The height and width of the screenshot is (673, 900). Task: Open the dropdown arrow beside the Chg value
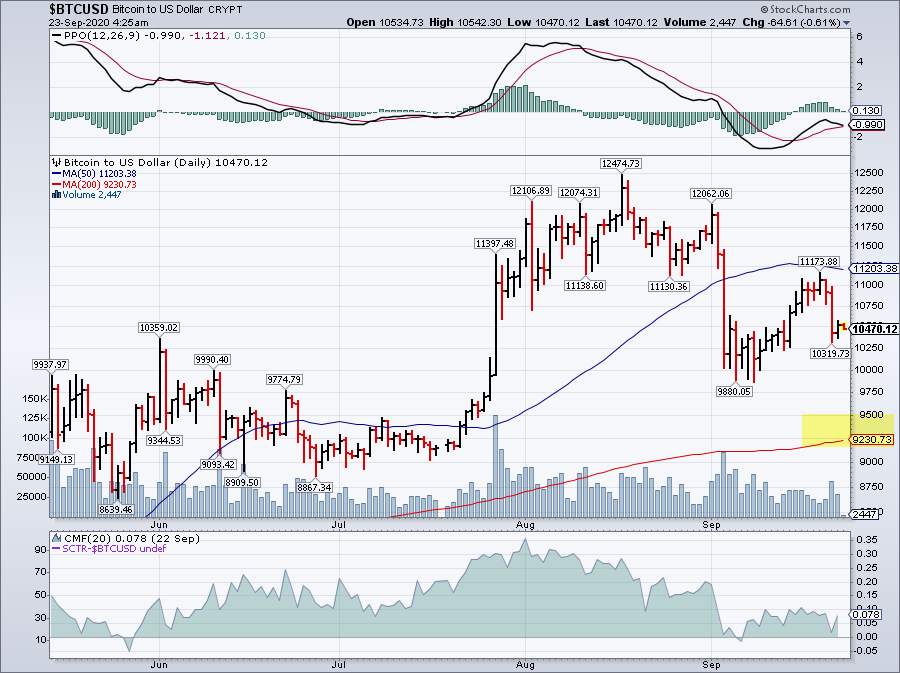tap(846, 23)
